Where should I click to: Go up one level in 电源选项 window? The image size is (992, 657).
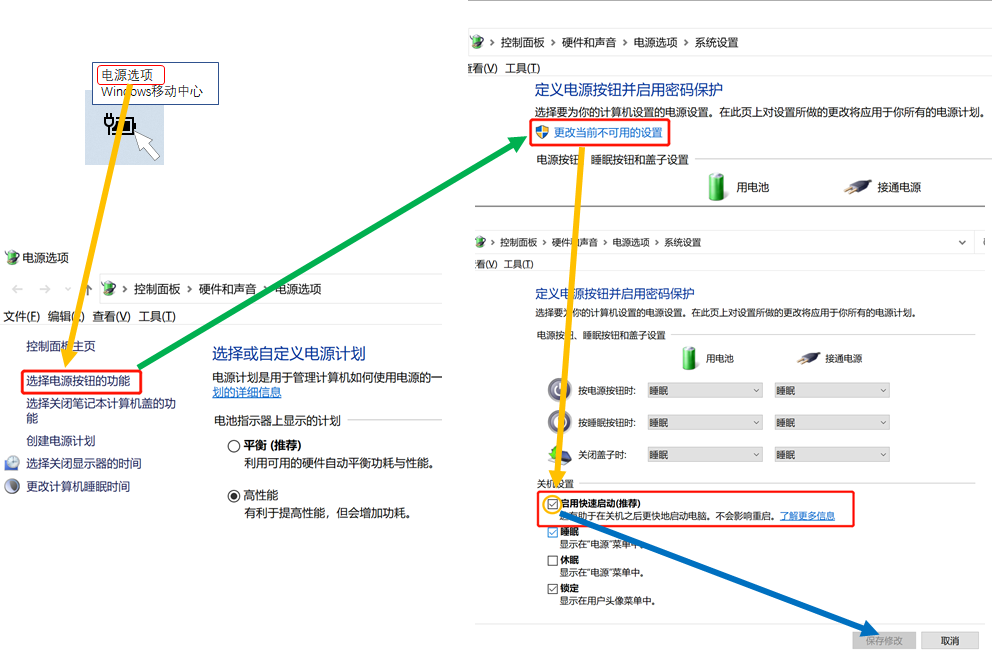coord(87,289)
